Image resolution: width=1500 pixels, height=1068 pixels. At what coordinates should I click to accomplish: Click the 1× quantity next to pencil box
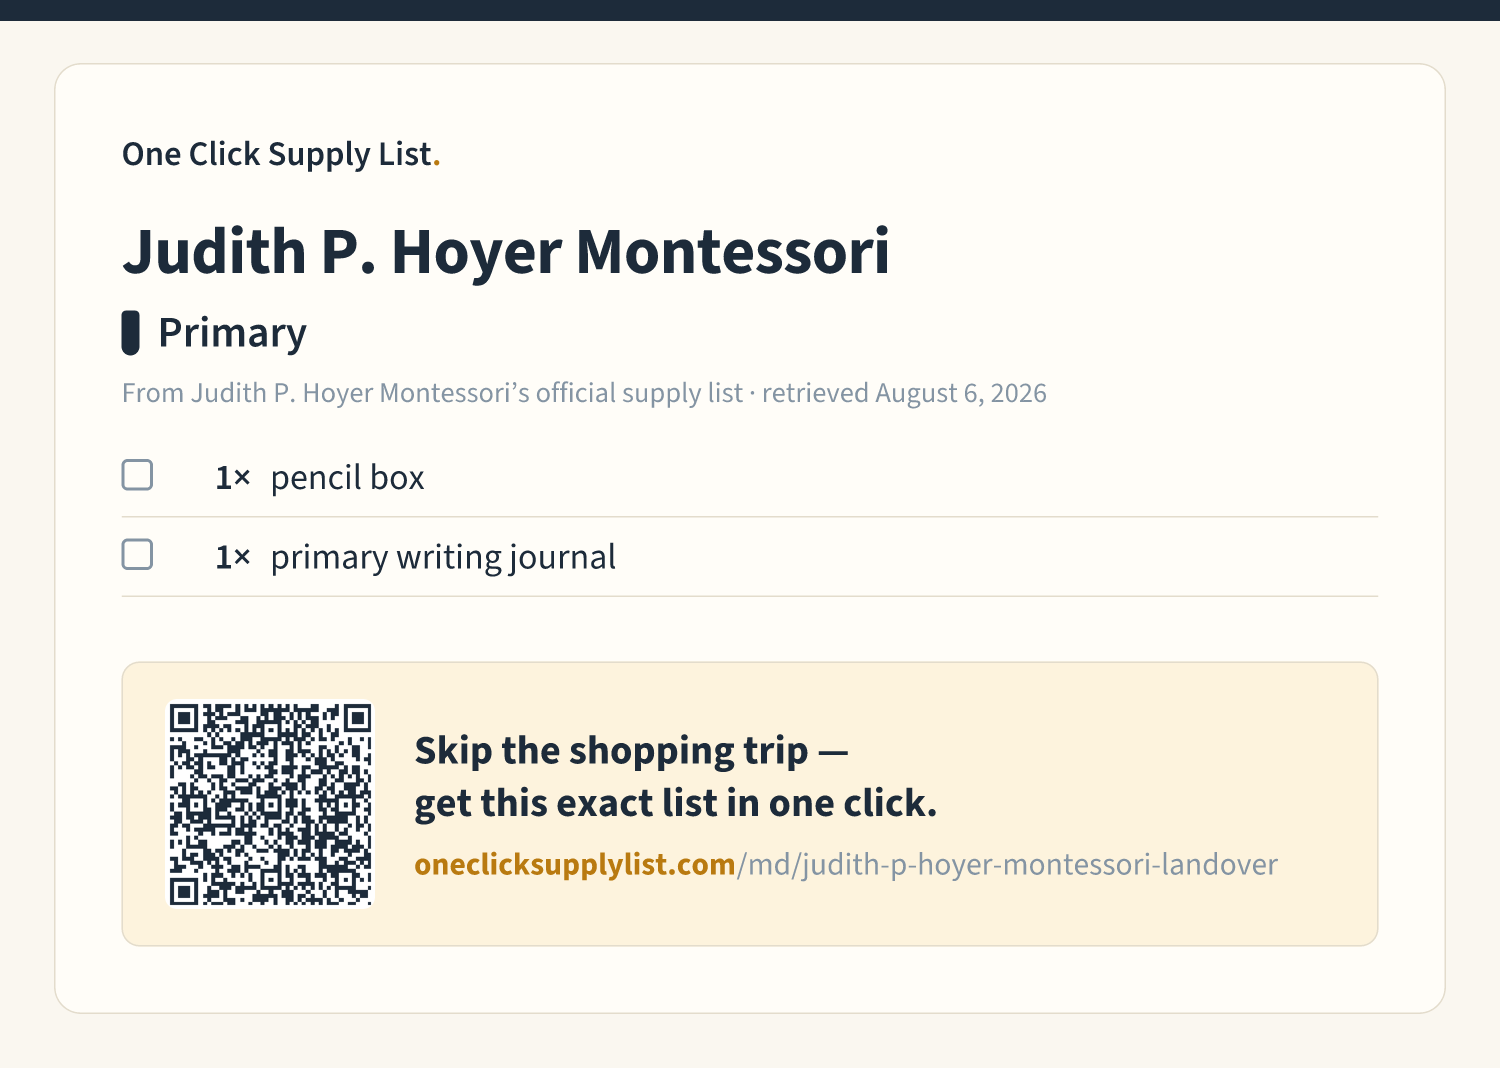233,478
